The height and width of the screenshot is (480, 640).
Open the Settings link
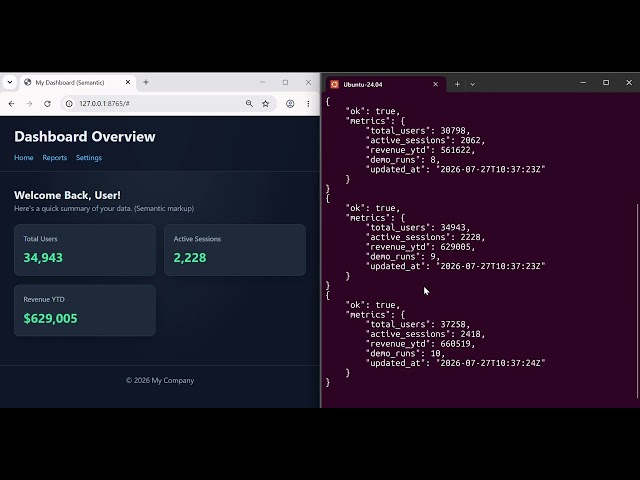pos(89,158)
